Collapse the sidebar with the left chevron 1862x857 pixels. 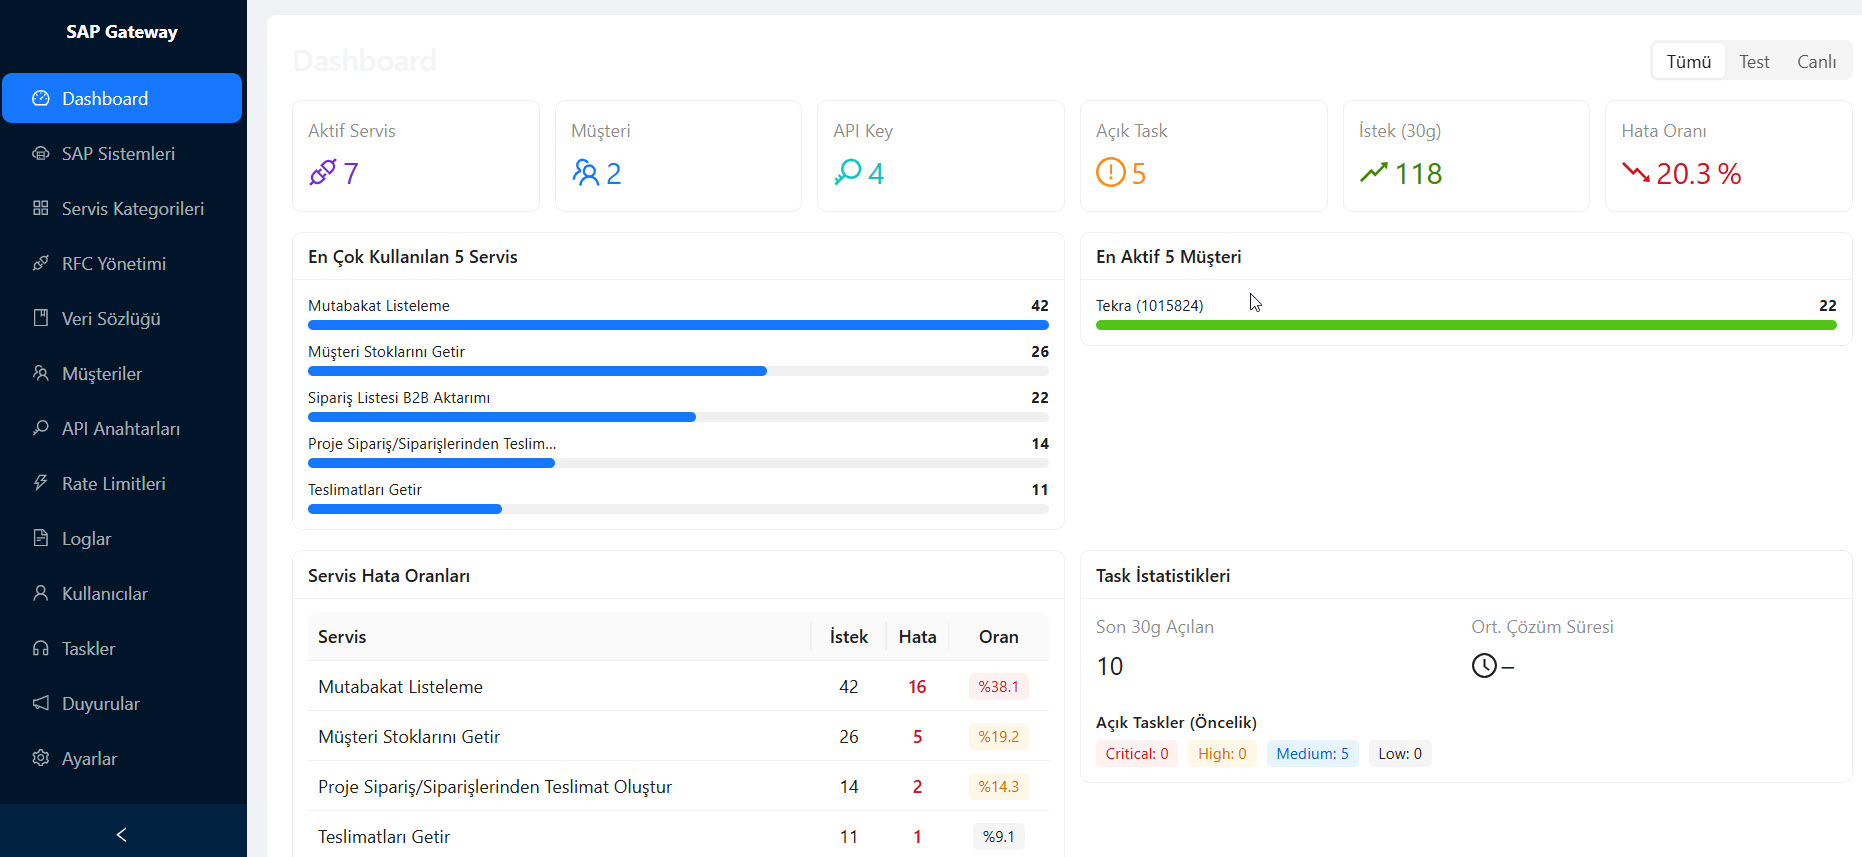pos(122,834)
